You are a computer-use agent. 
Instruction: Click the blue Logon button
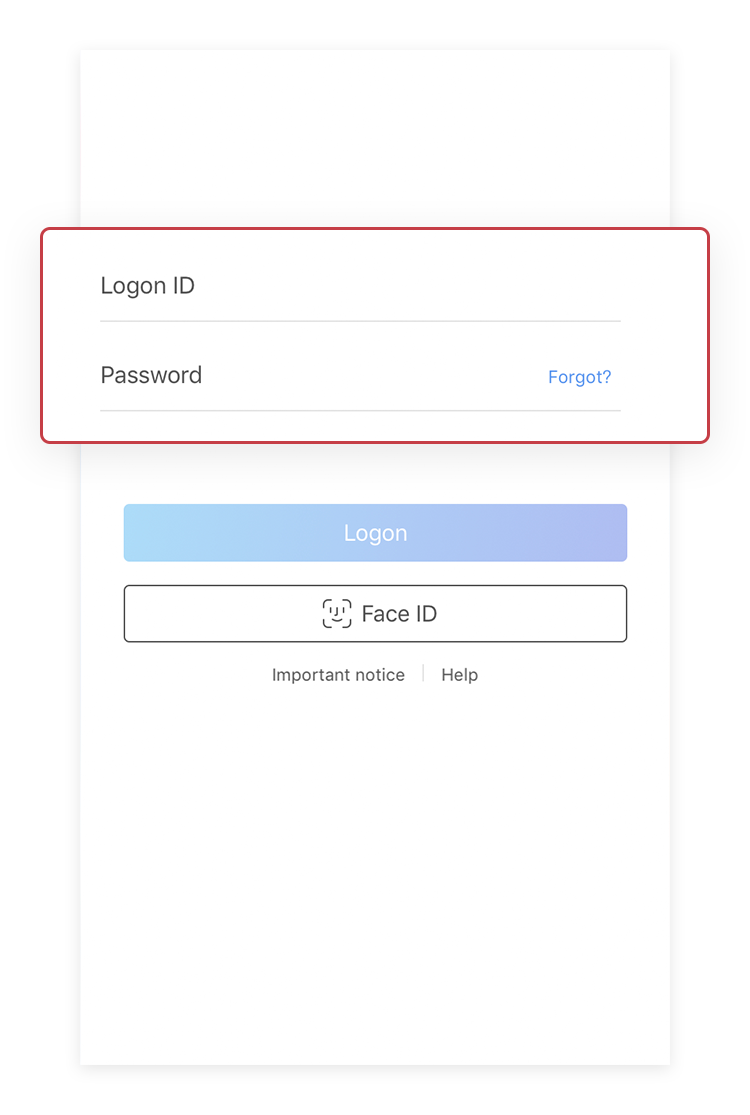tap(375, 533)
